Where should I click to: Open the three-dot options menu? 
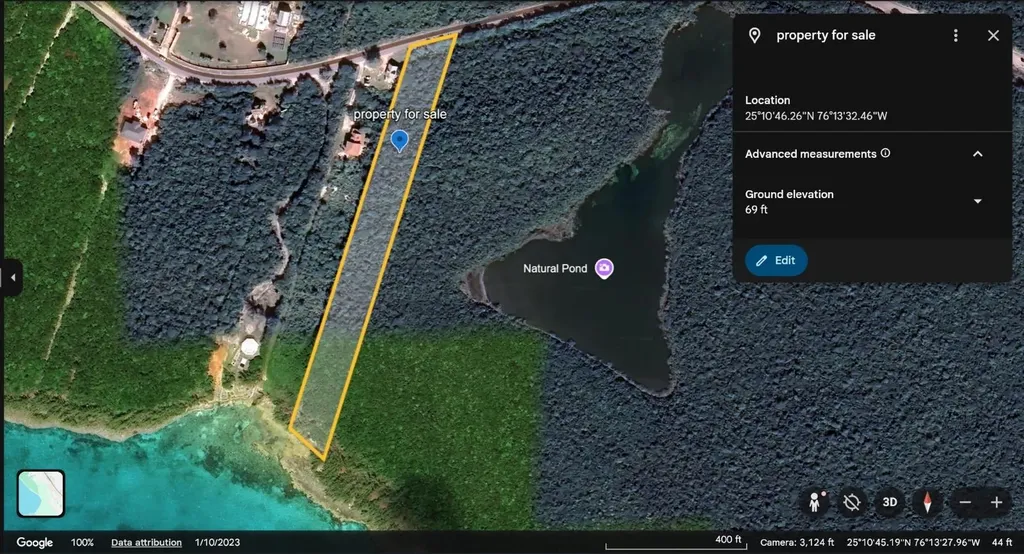tap(955, 35)
